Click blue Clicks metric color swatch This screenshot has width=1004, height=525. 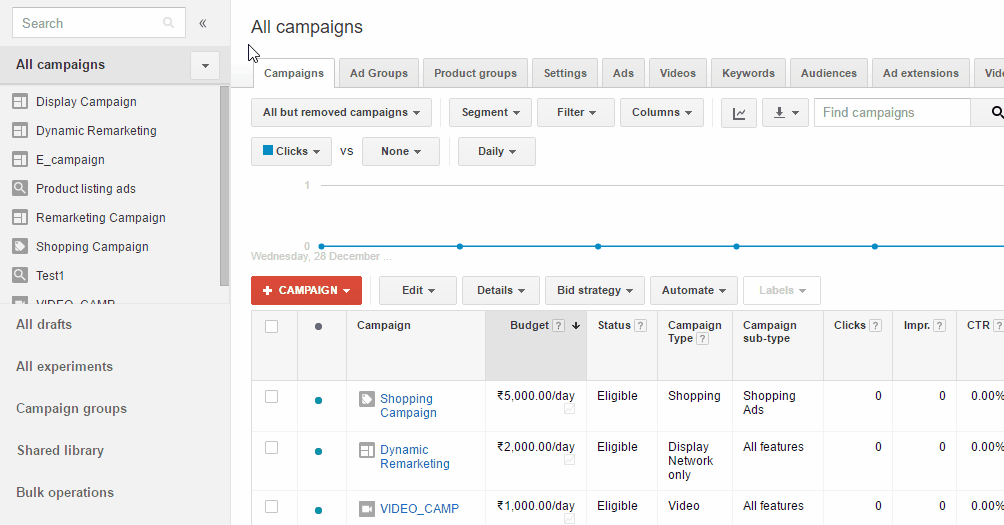268,150
